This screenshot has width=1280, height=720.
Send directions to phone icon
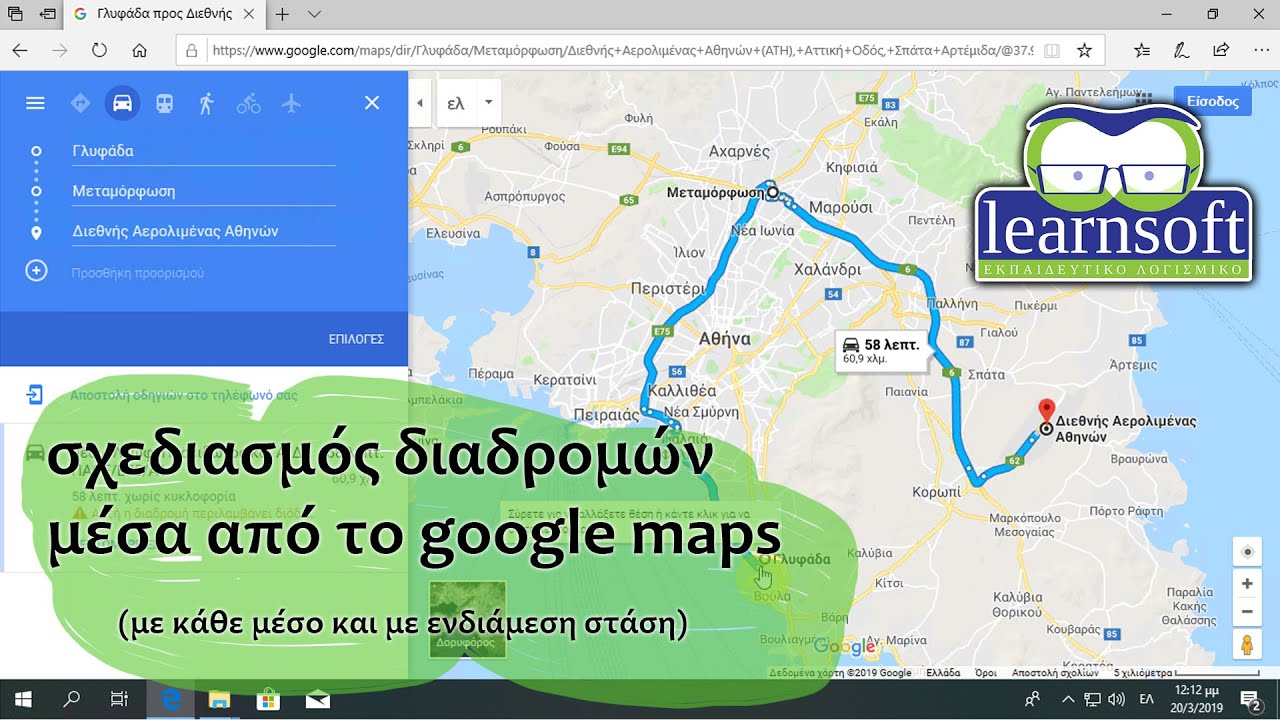point(35,394)
